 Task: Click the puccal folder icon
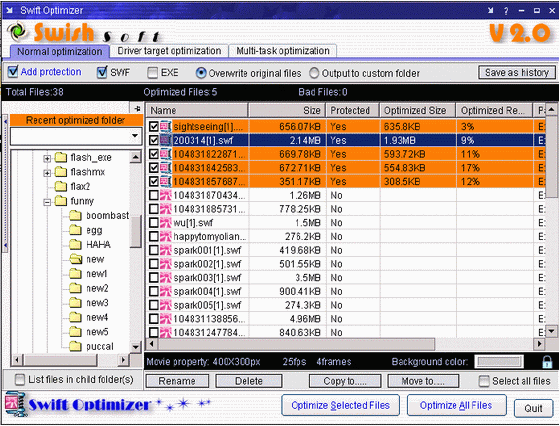pos(75,346)
